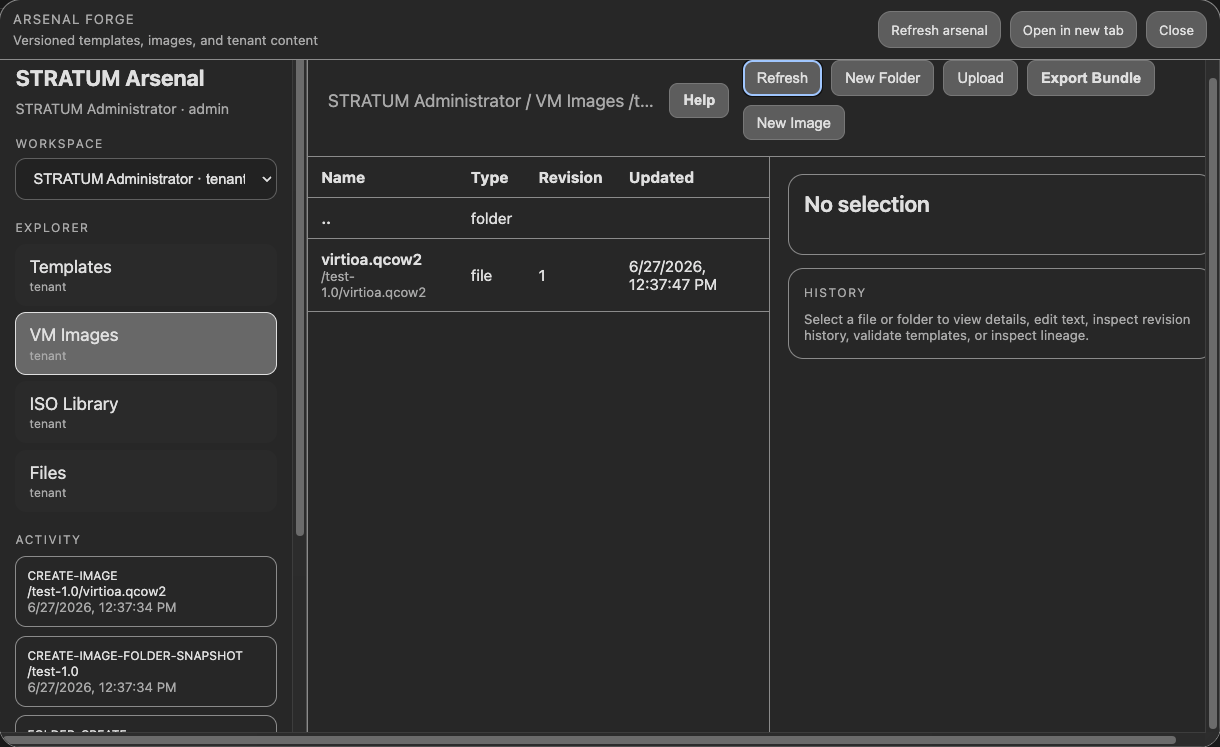Click the Help button
1220x747 pixels.
[699, 100]
